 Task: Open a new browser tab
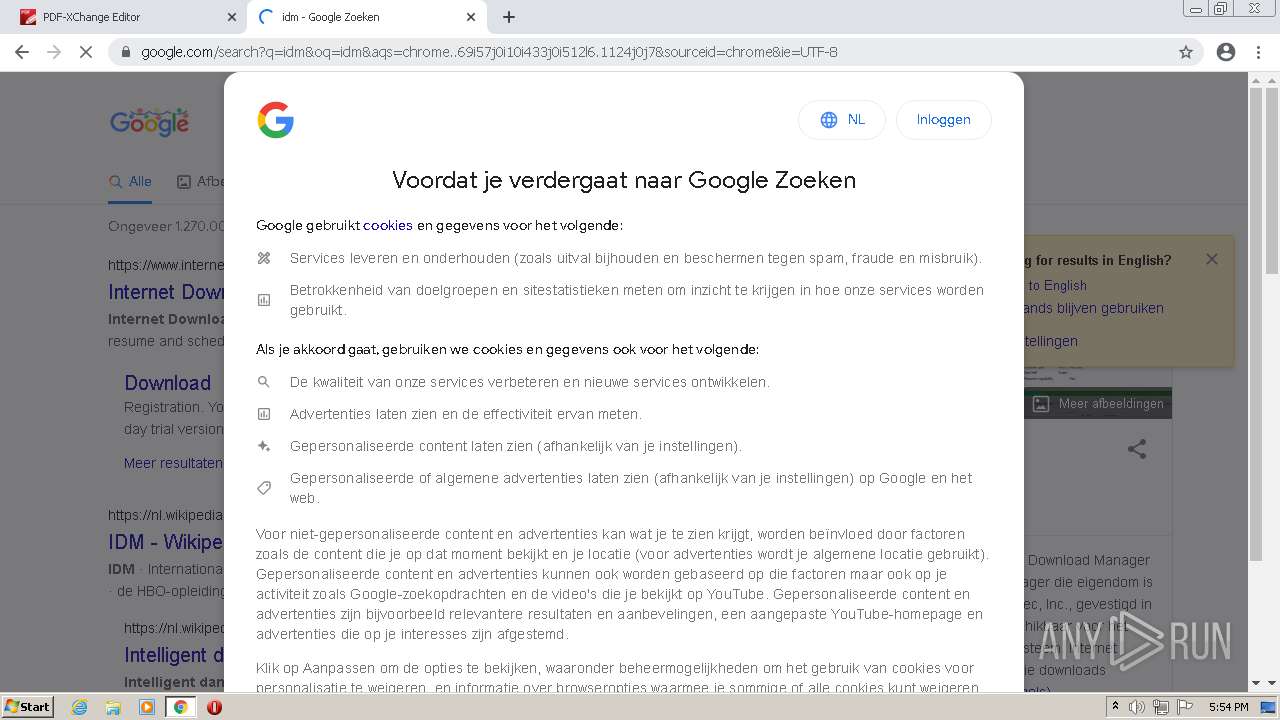509,17
